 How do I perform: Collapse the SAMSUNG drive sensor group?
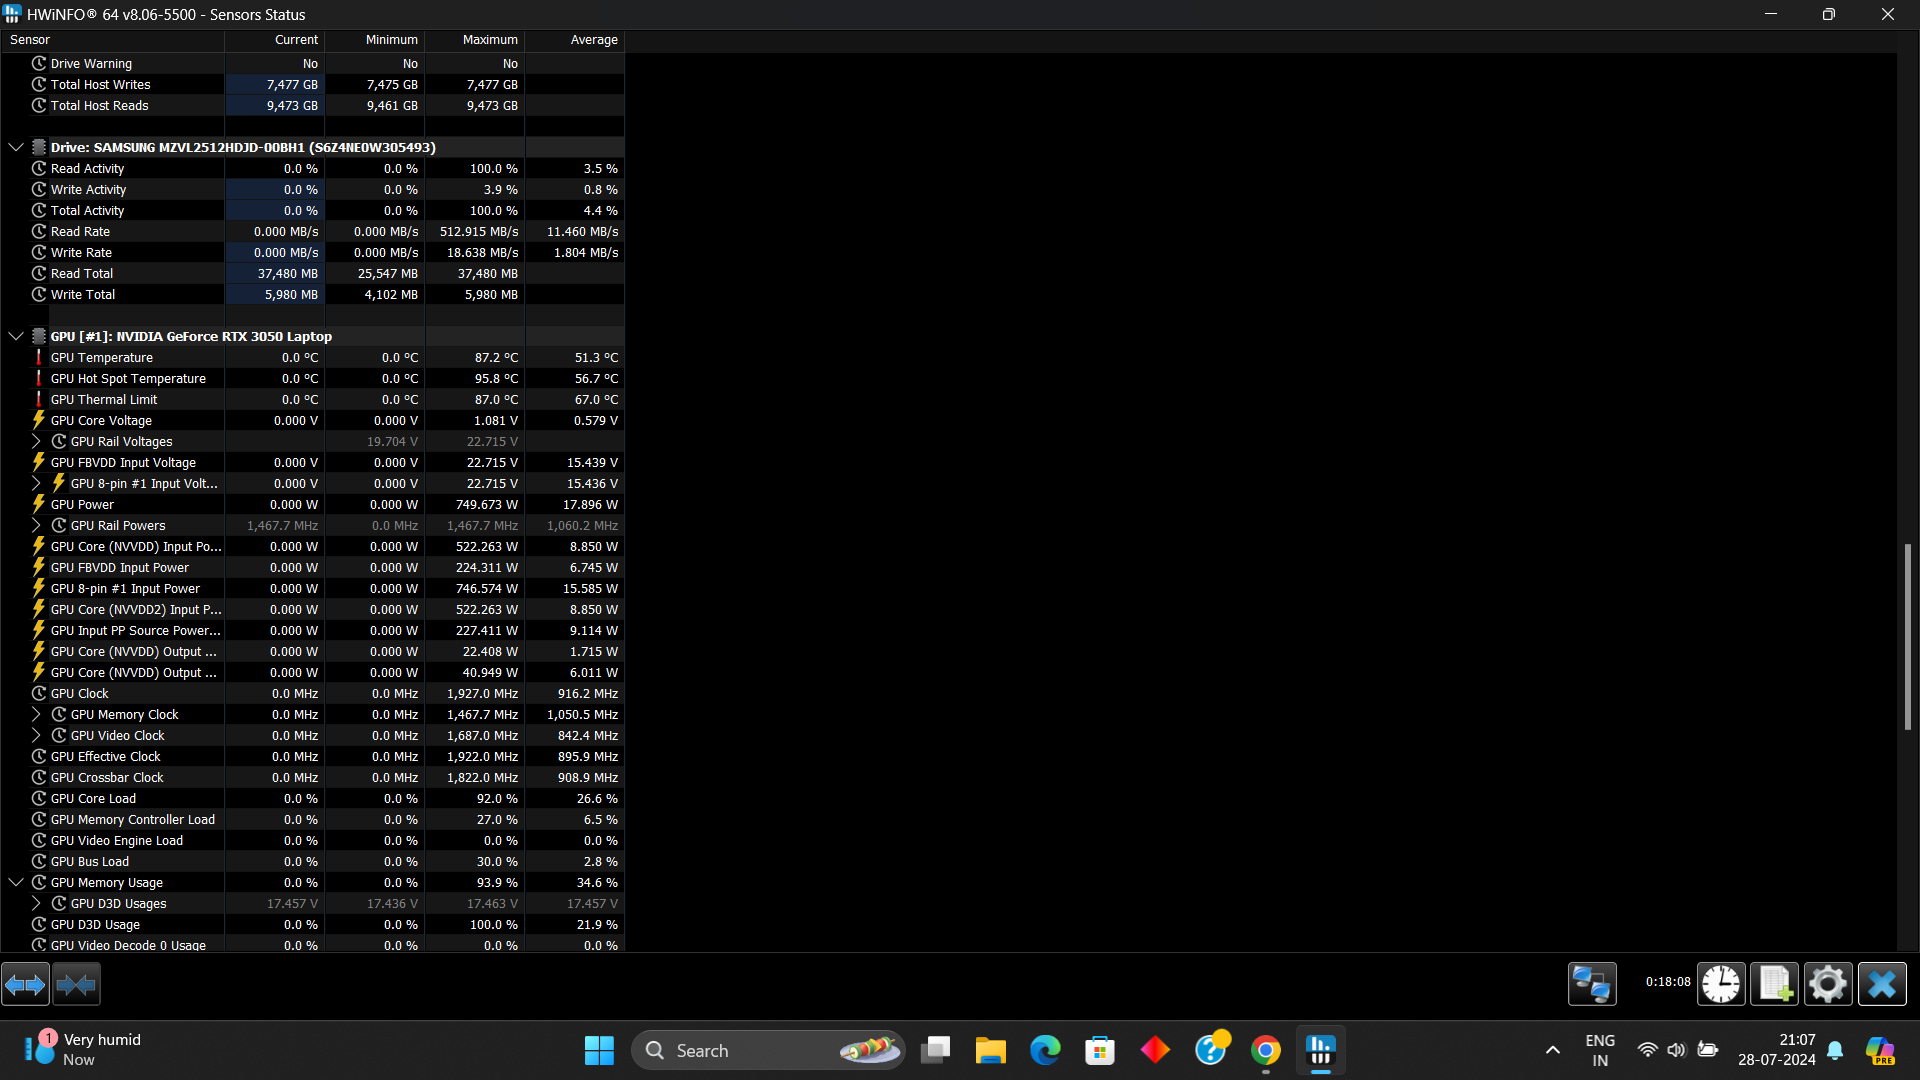coord(16,147)
